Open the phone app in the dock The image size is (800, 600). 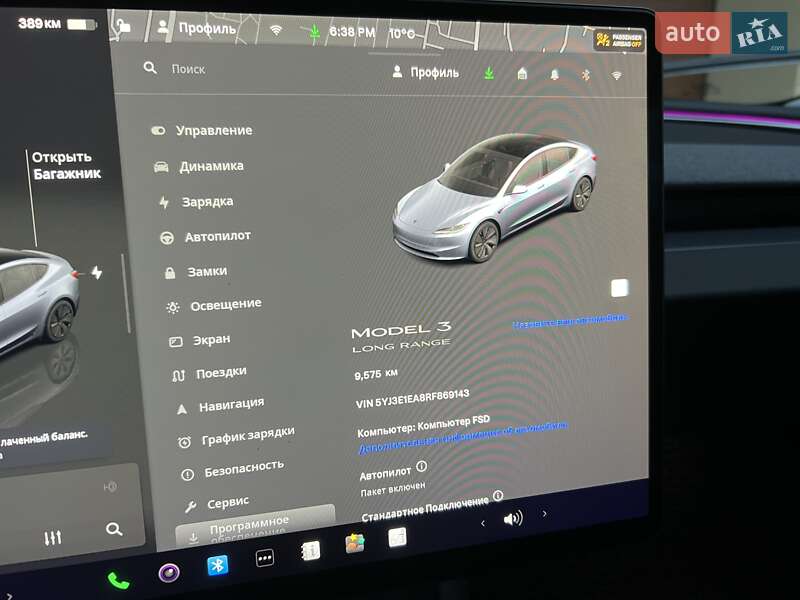point(118,580)
